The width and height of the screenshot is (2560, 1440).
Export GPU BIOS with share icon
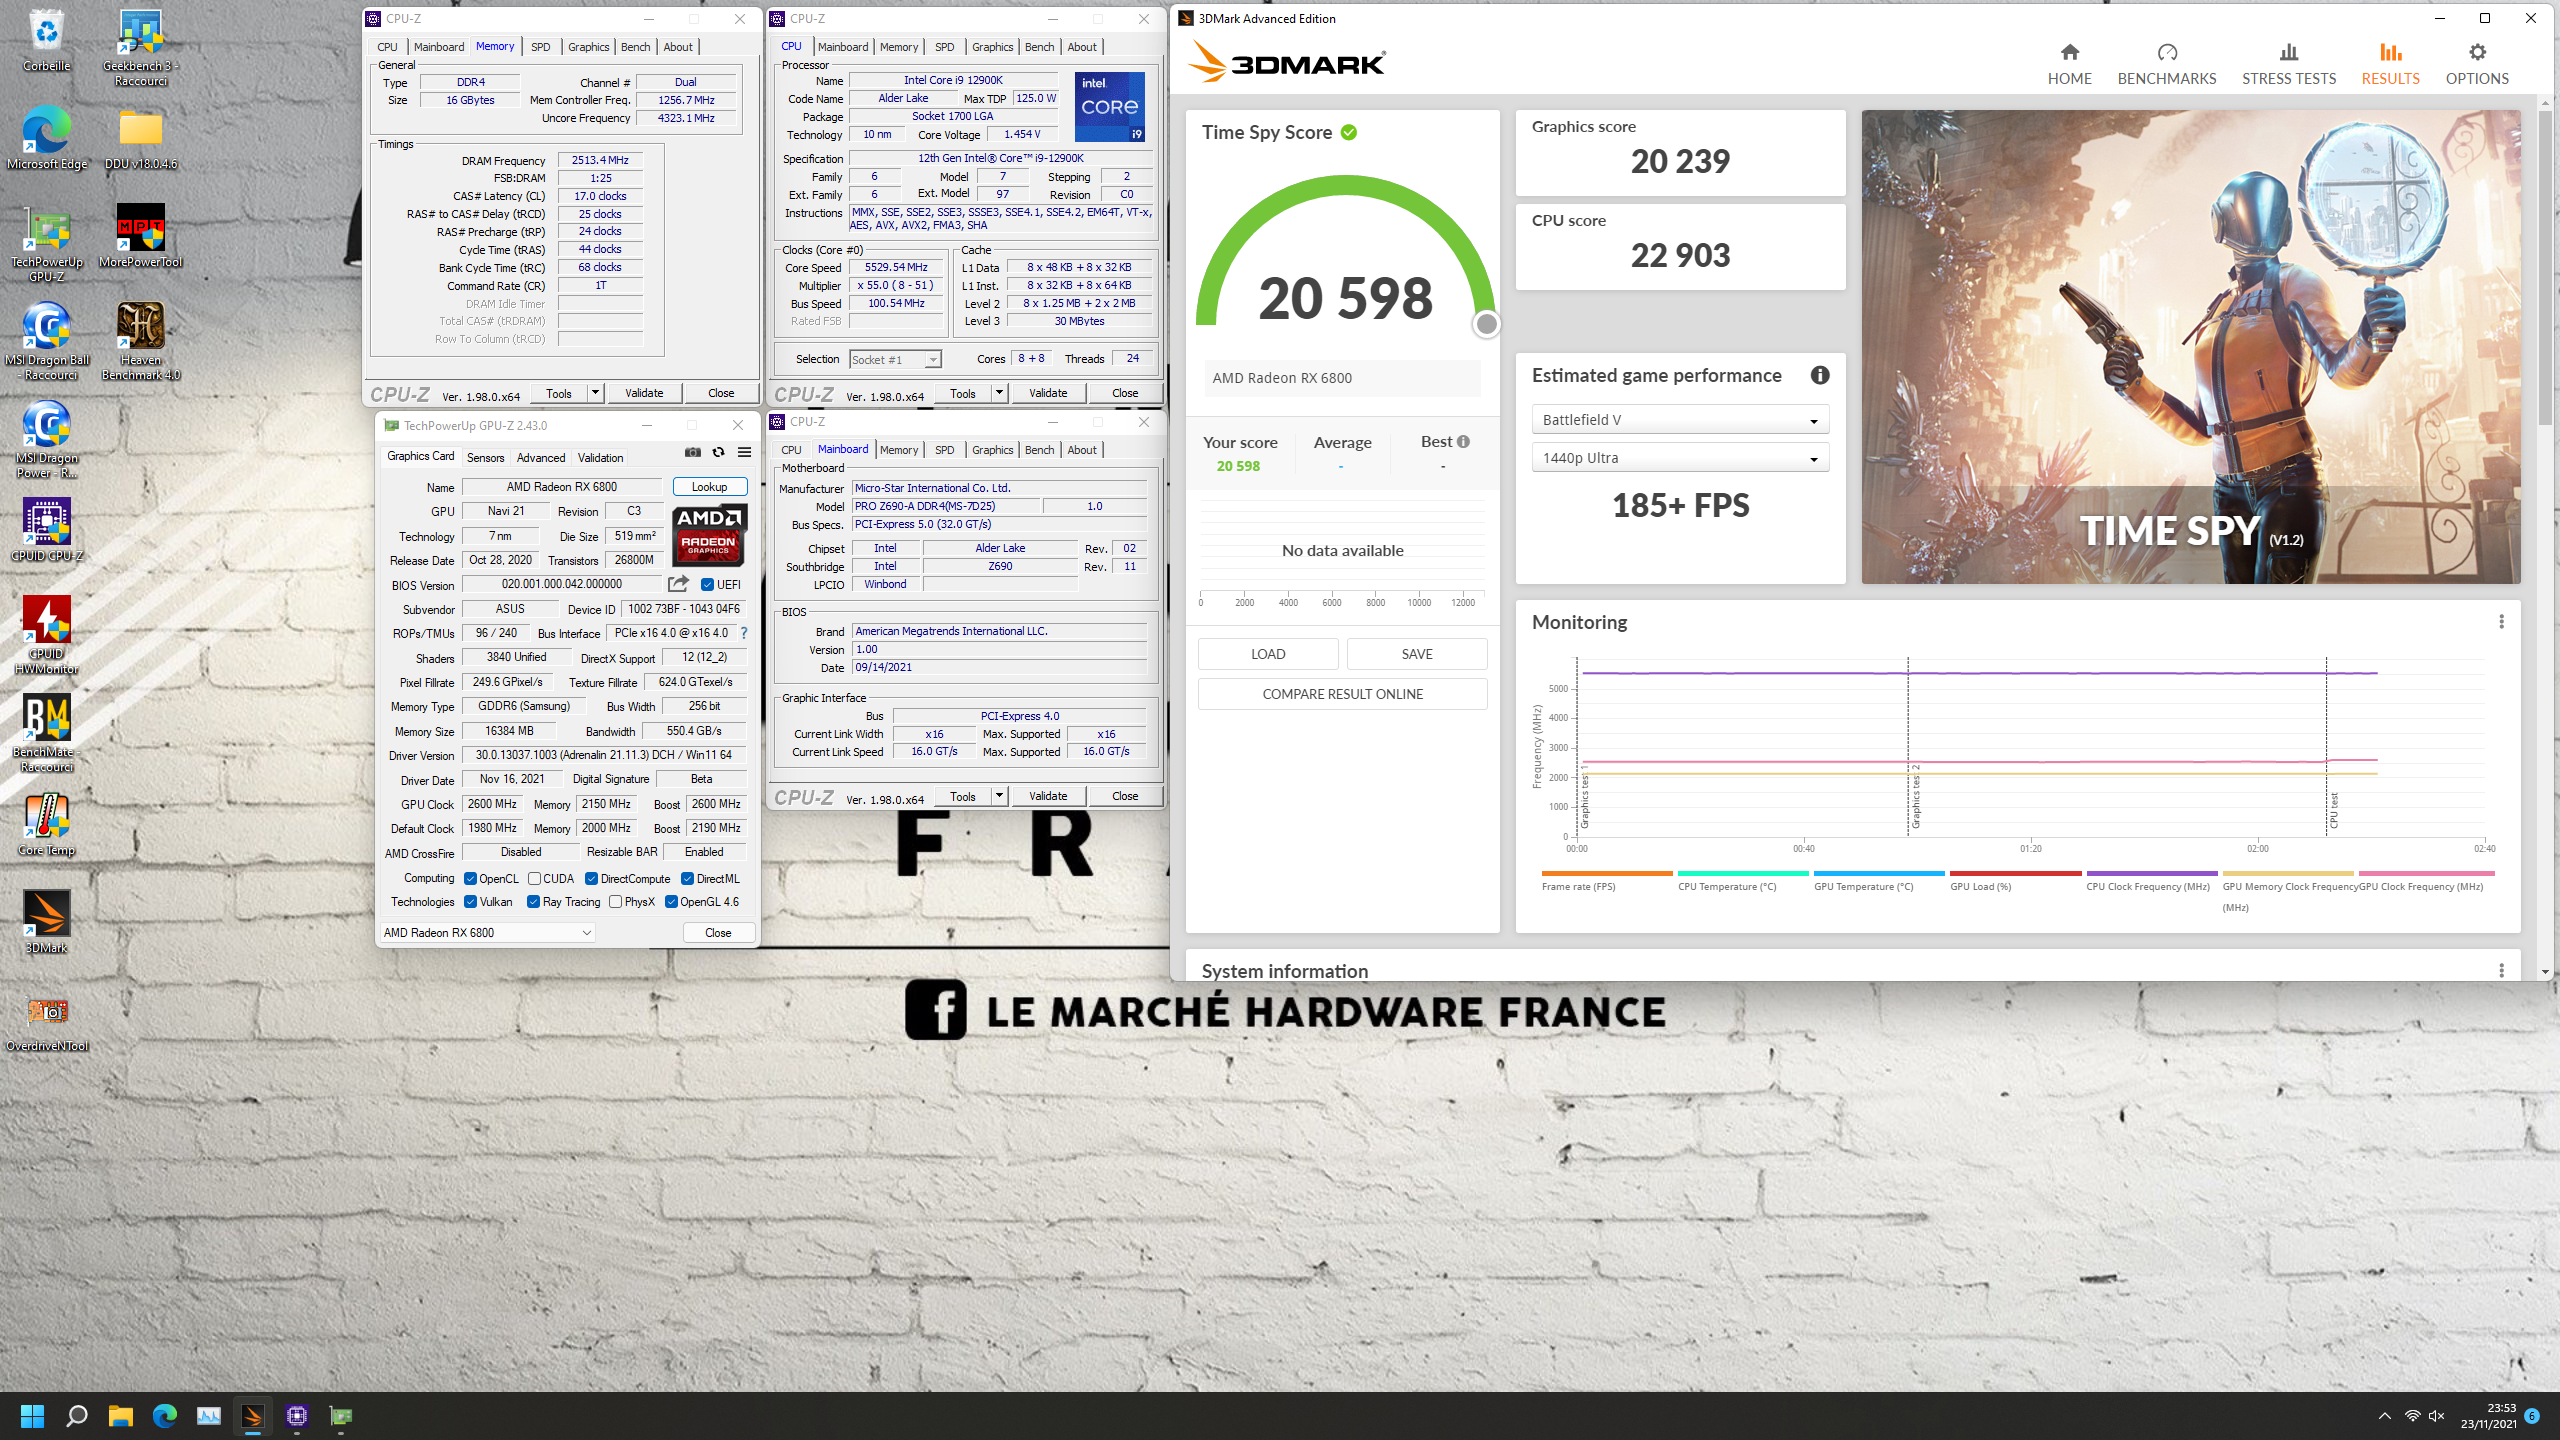point(678,584)
